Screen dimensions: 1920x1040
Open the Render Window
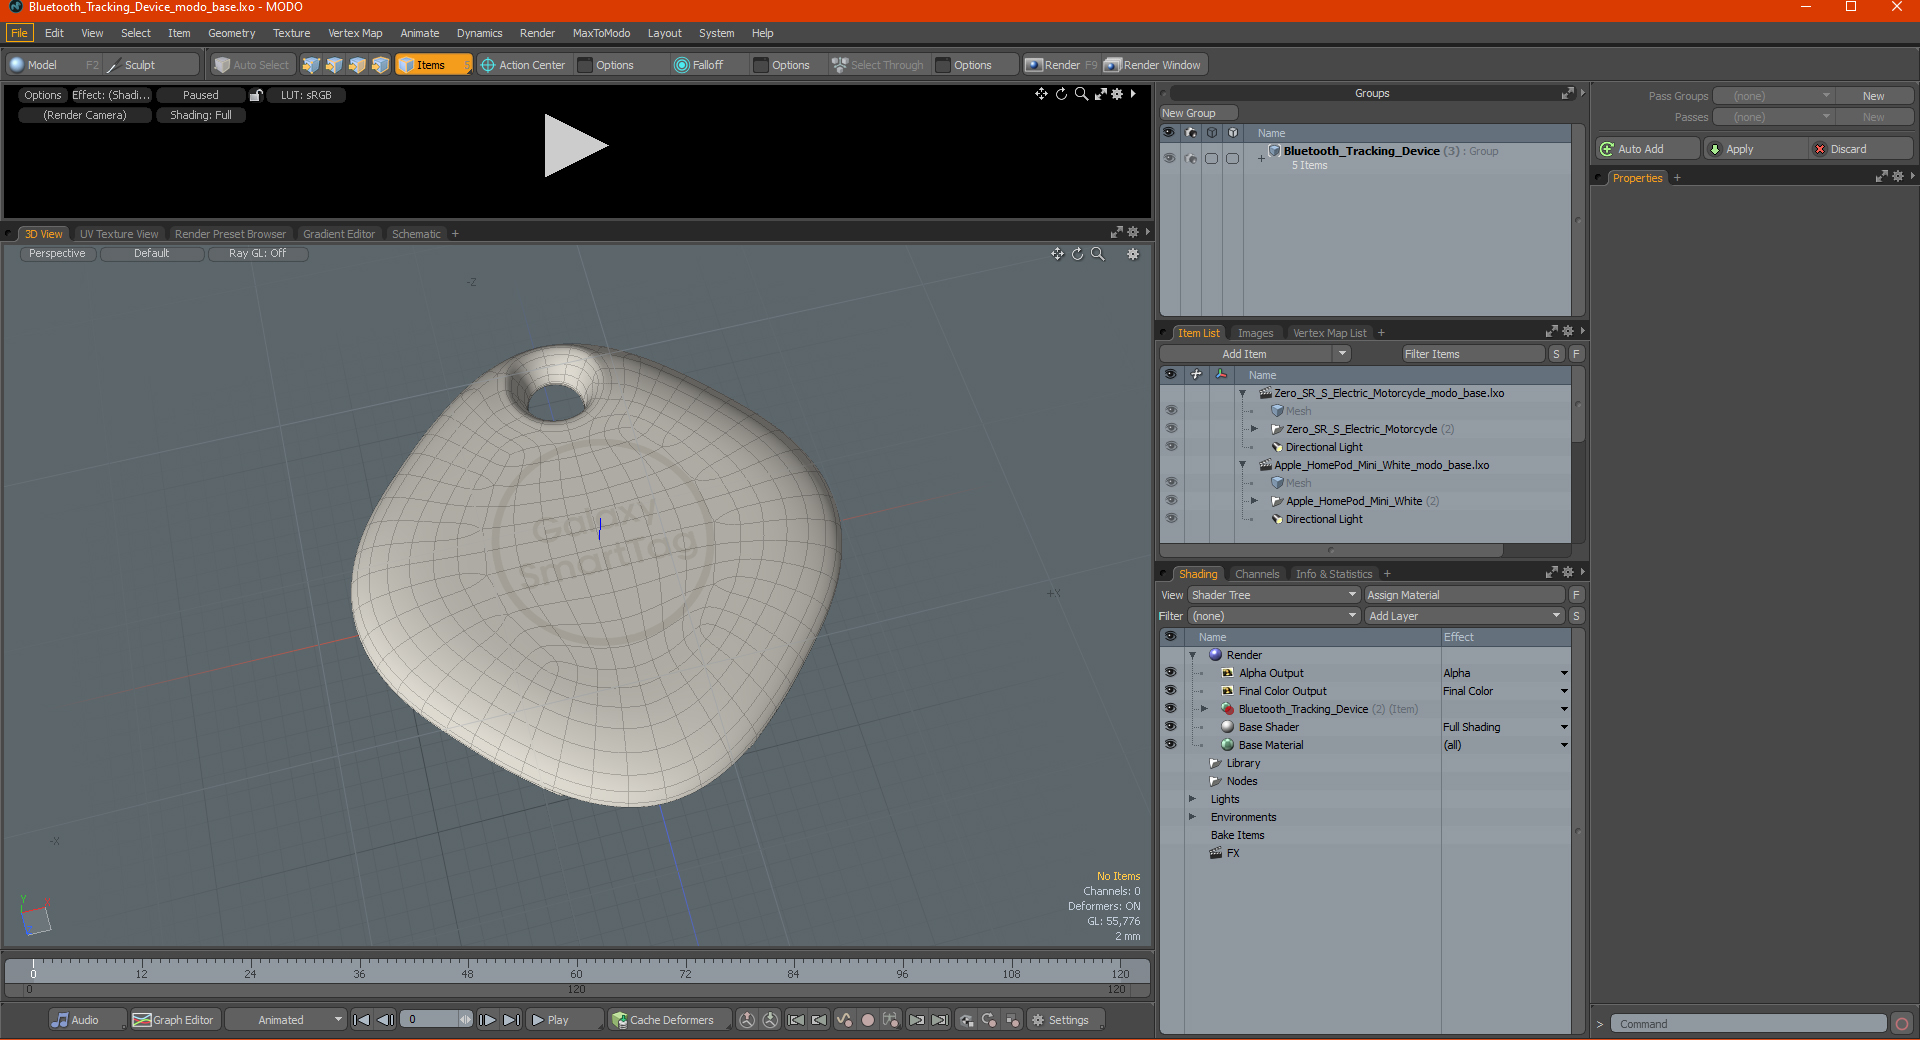(x=1155, y=65)
